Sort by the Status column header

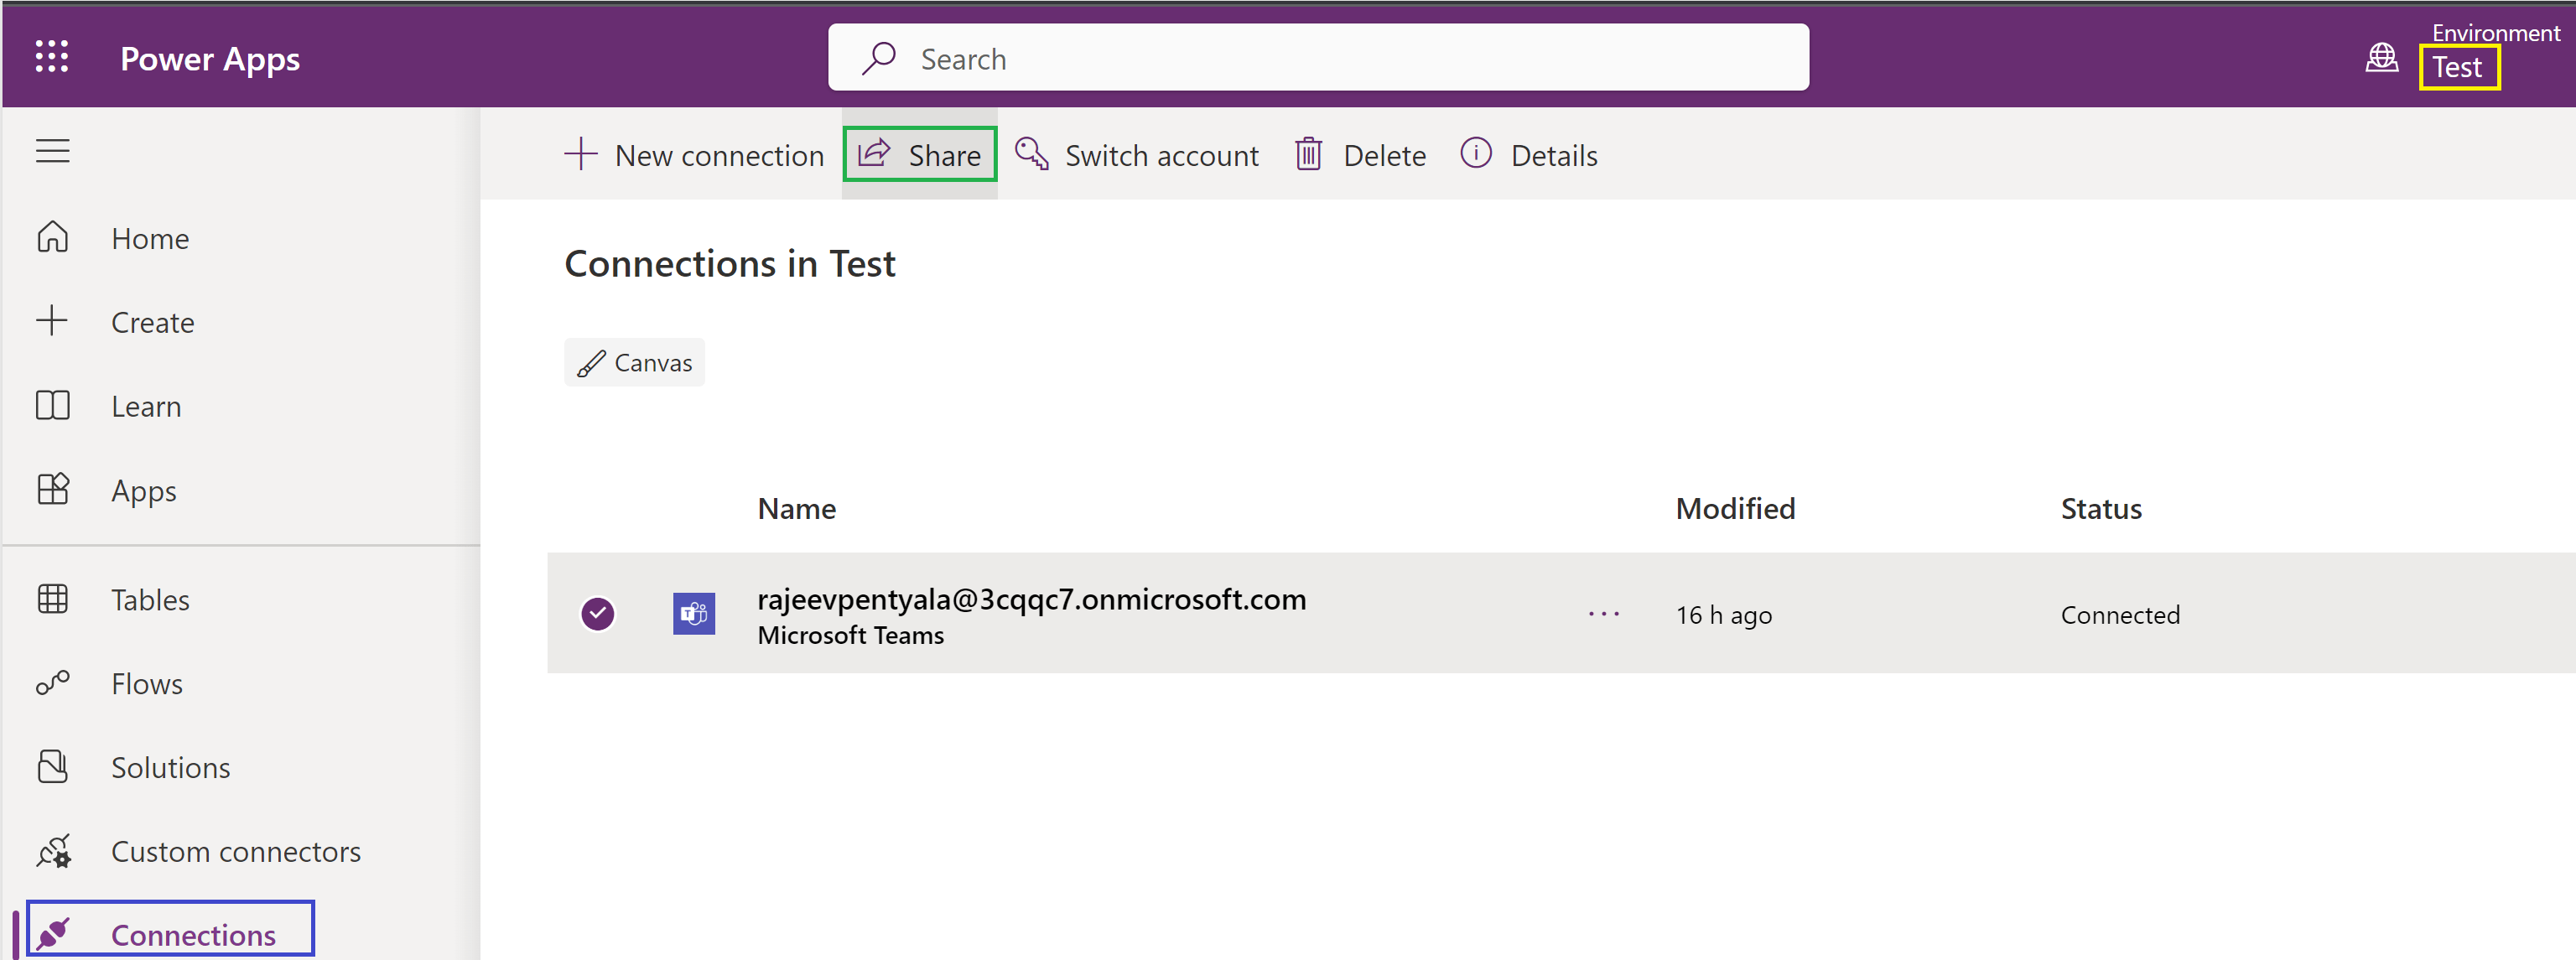coord(2101,509)
